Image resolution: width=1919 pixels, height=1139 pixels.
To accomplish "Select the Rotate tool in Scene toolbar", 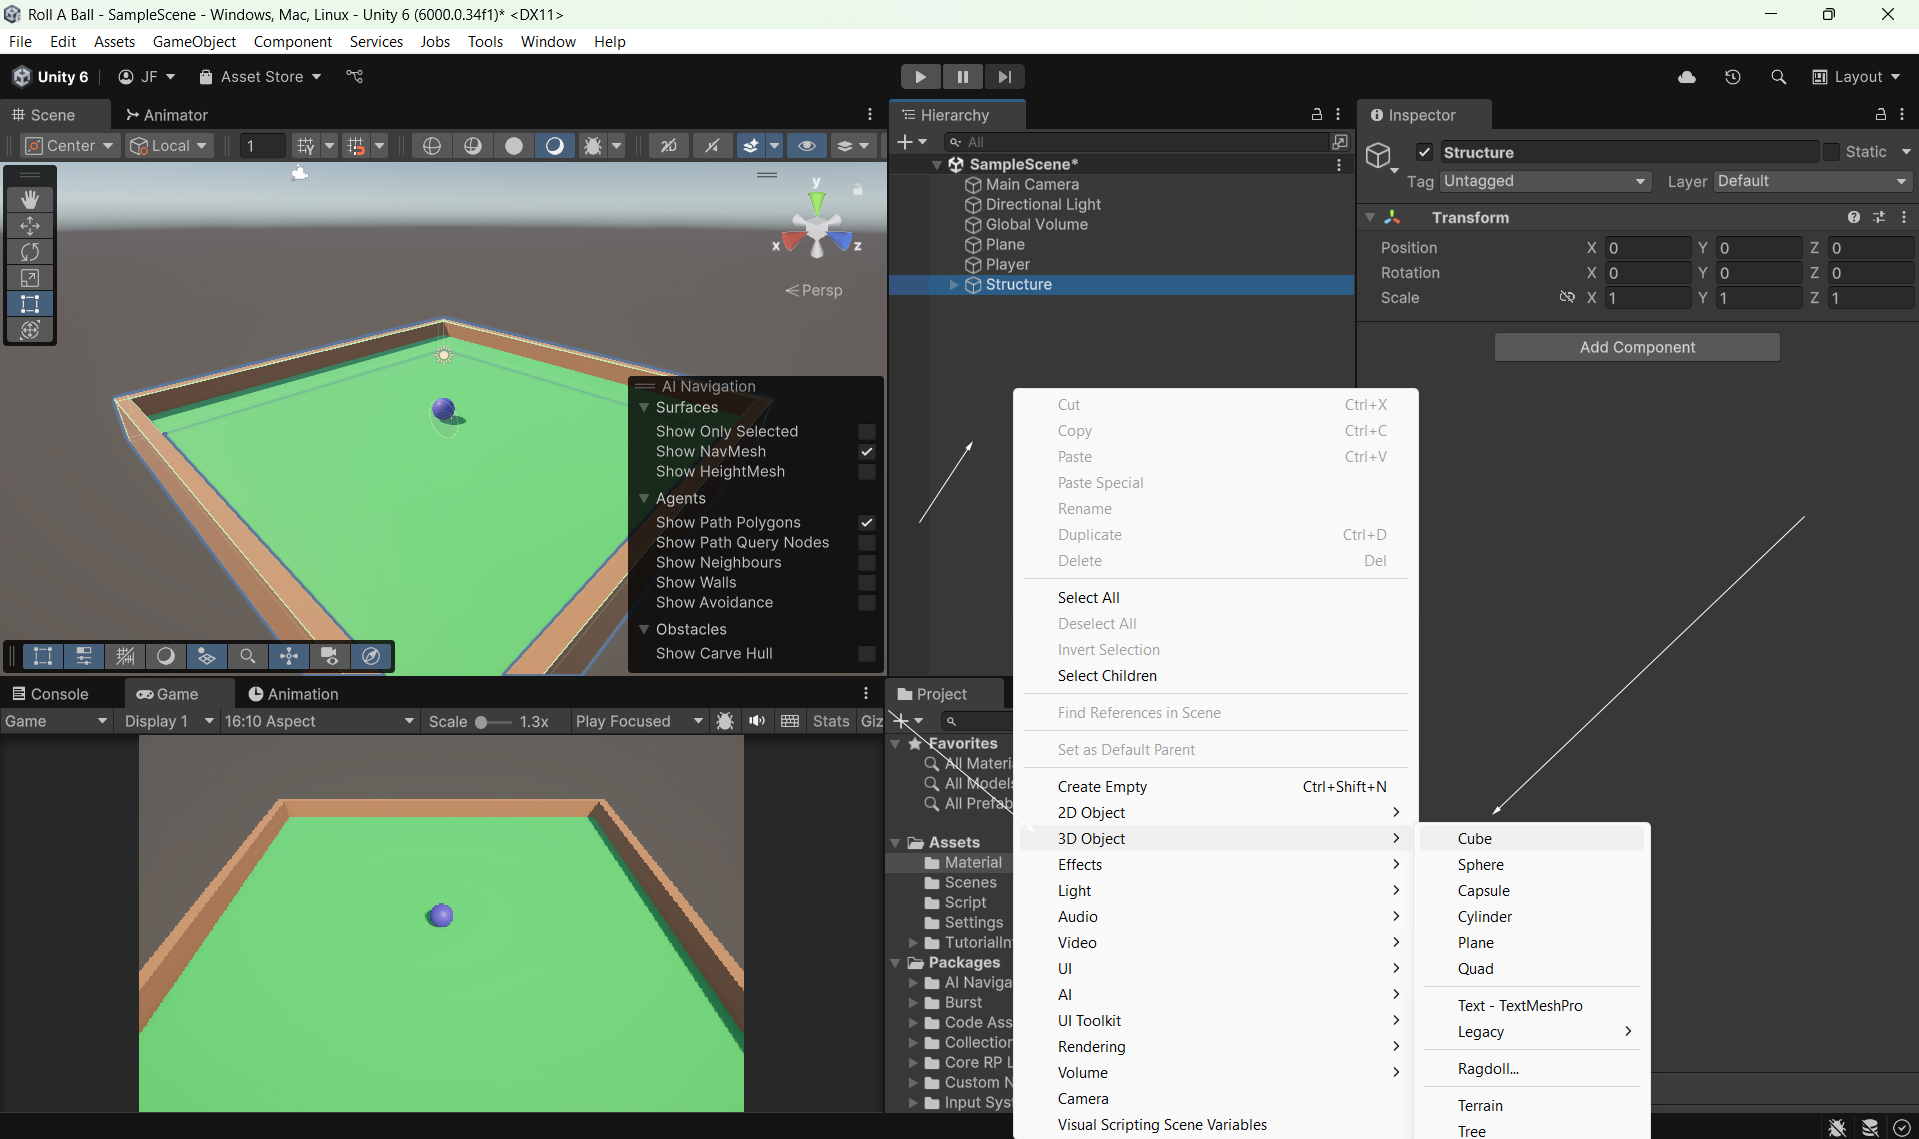I will 30,252.
